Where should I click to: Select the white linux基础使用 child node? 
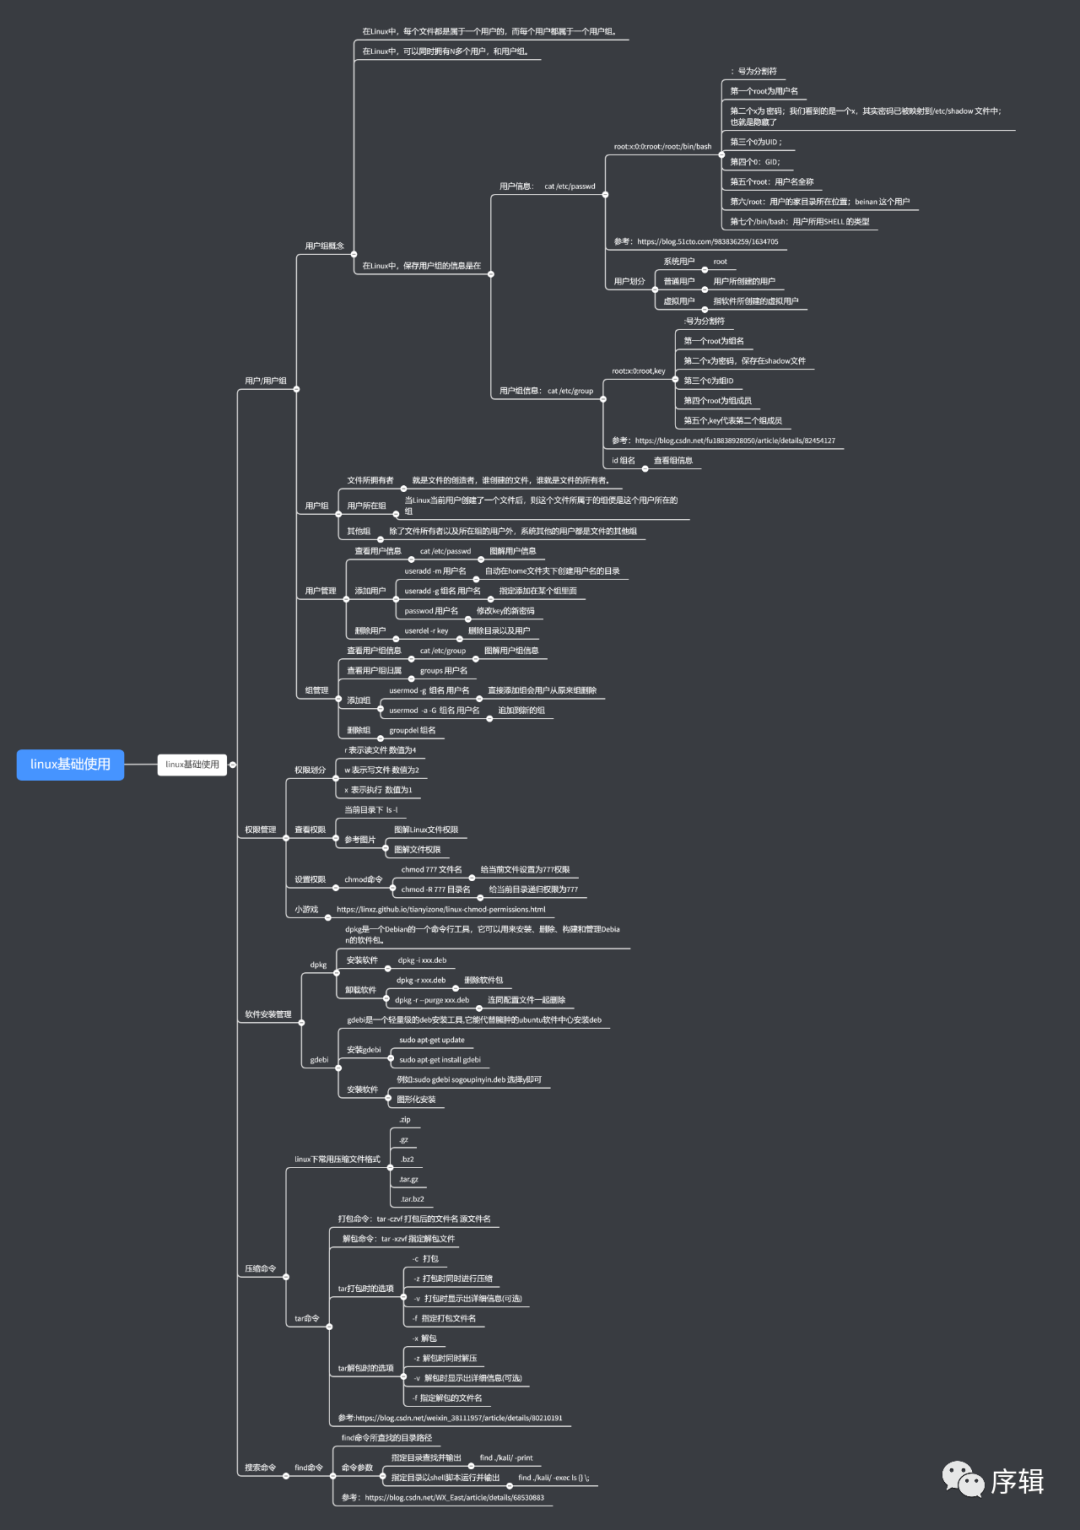click(192, 764)
